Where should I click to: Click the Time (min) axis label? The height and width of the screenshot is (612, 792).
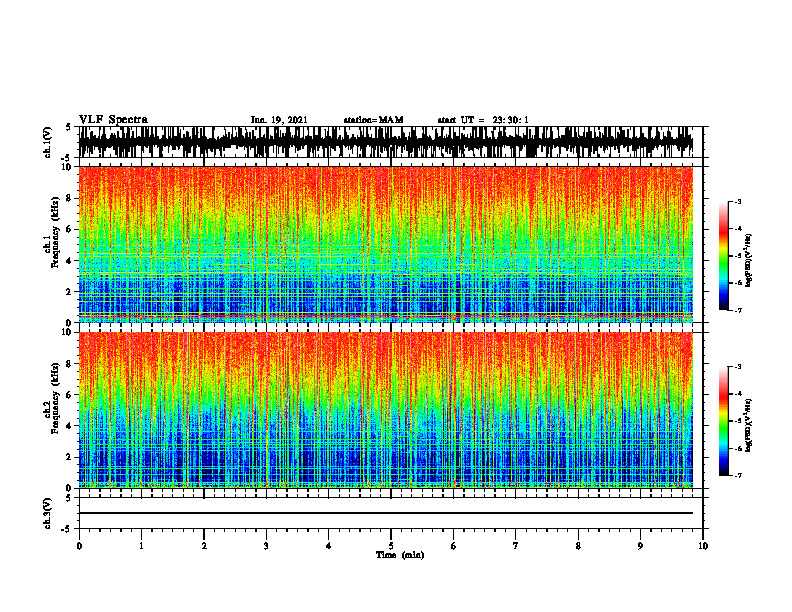coord(400,555)
